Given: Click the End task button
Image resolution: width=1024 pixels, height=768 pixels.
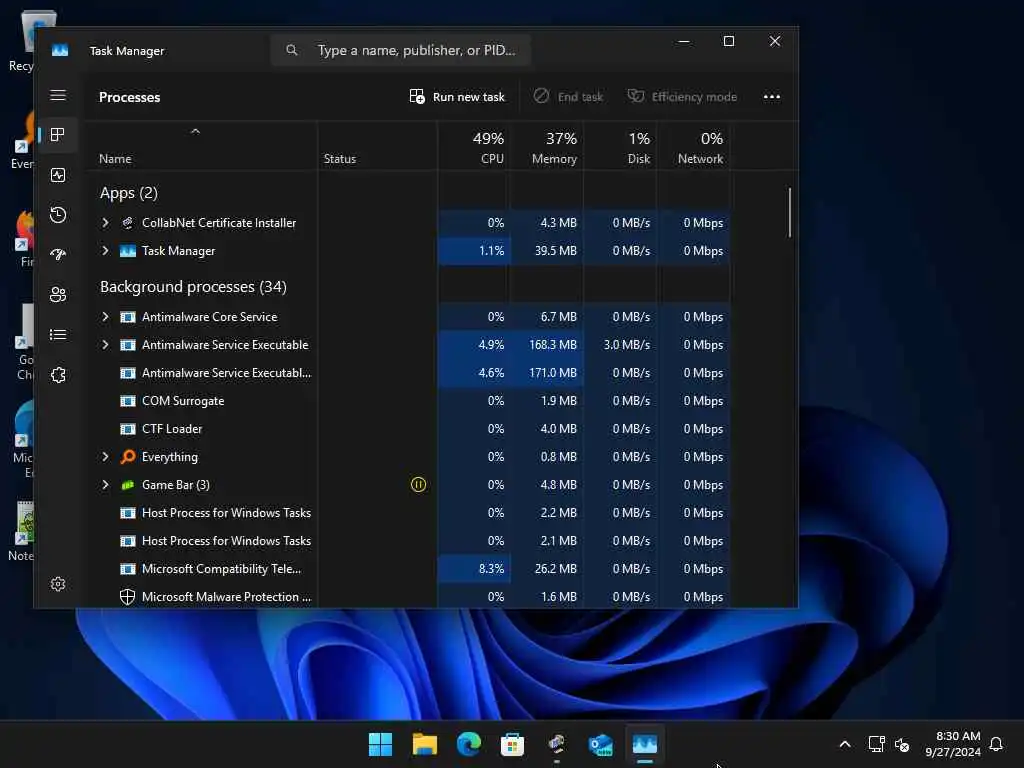Looking at the screenshot, I should [568, 97].
